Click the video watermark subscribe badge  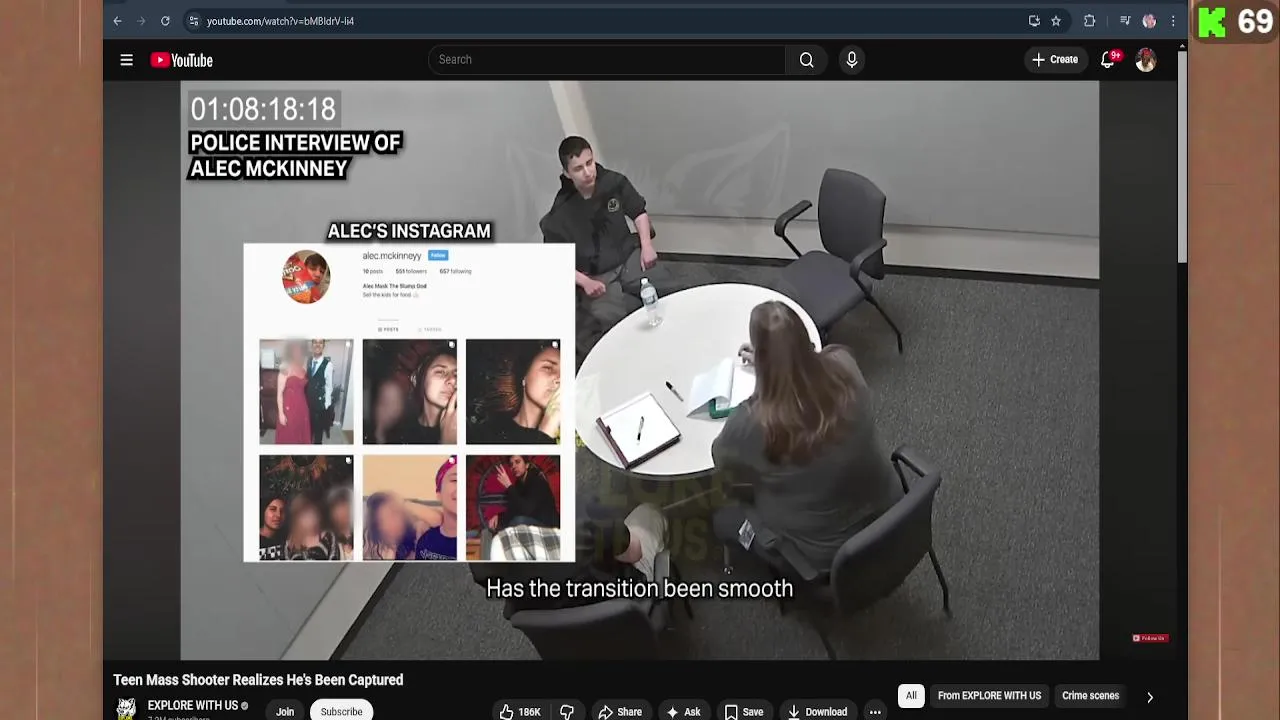point(1149,638)
